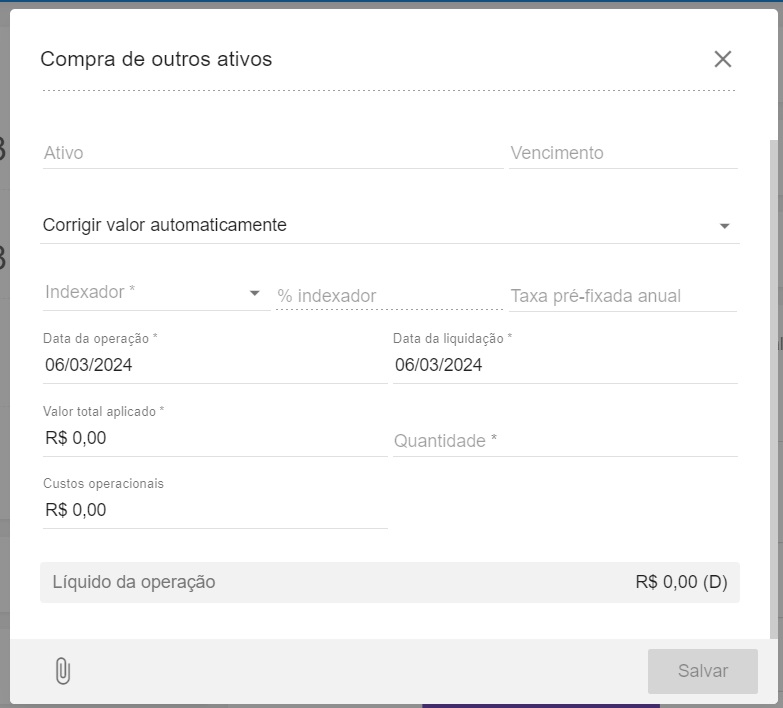Screen dimensions: 783x708
Task: Click the Líquido da operação label
Action: coord(134,582)
